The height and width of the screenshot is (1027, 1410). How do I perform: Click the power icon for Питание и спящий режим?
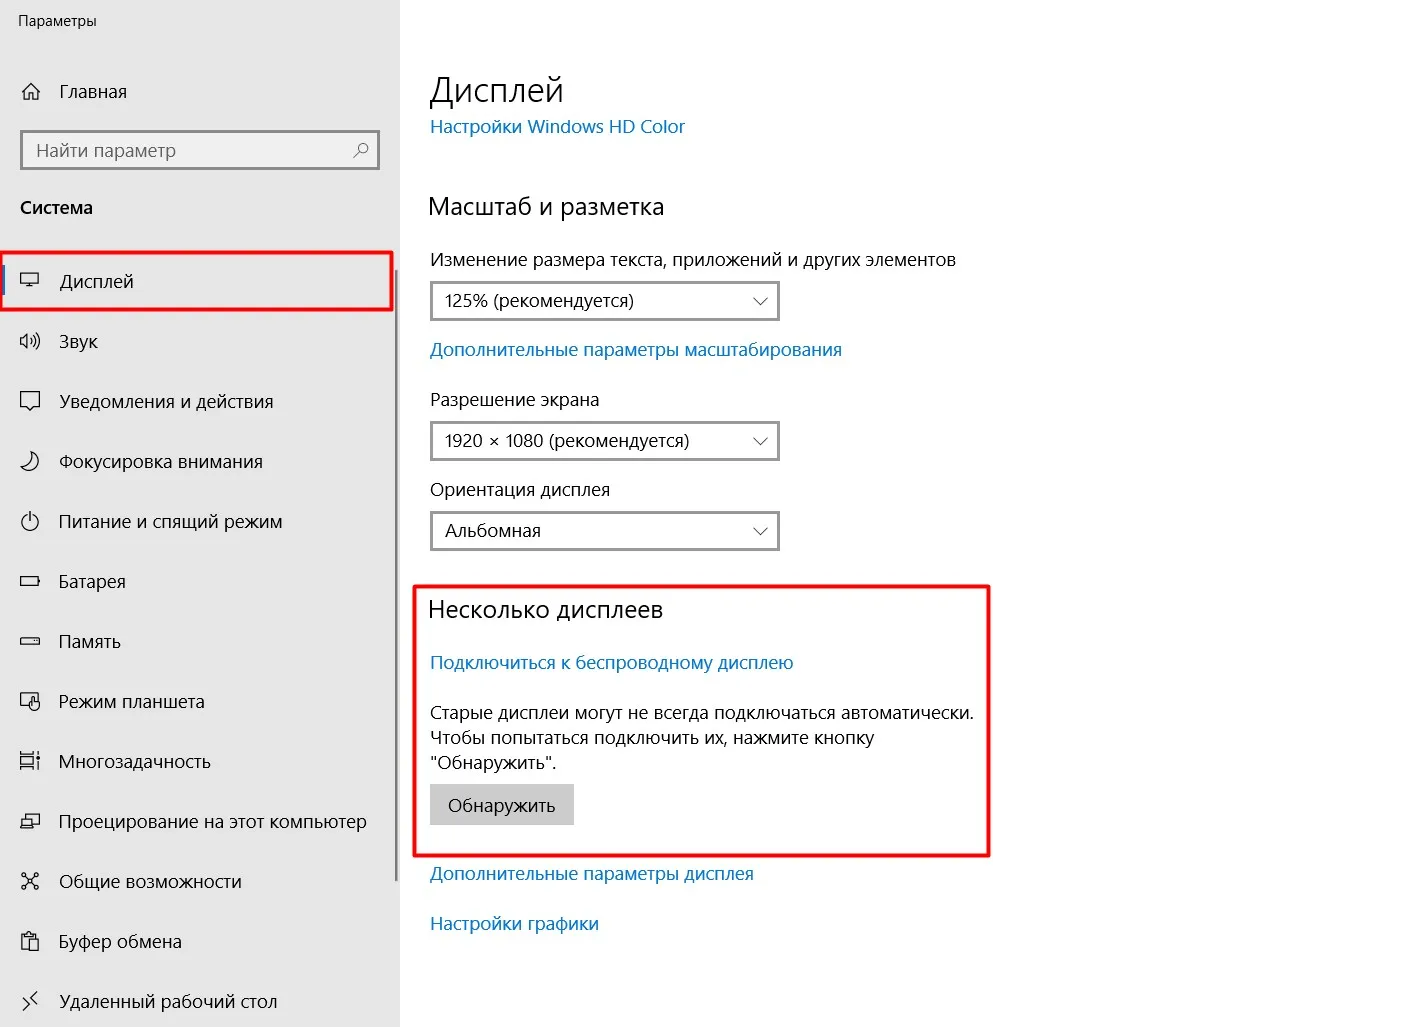pos(30,521)
